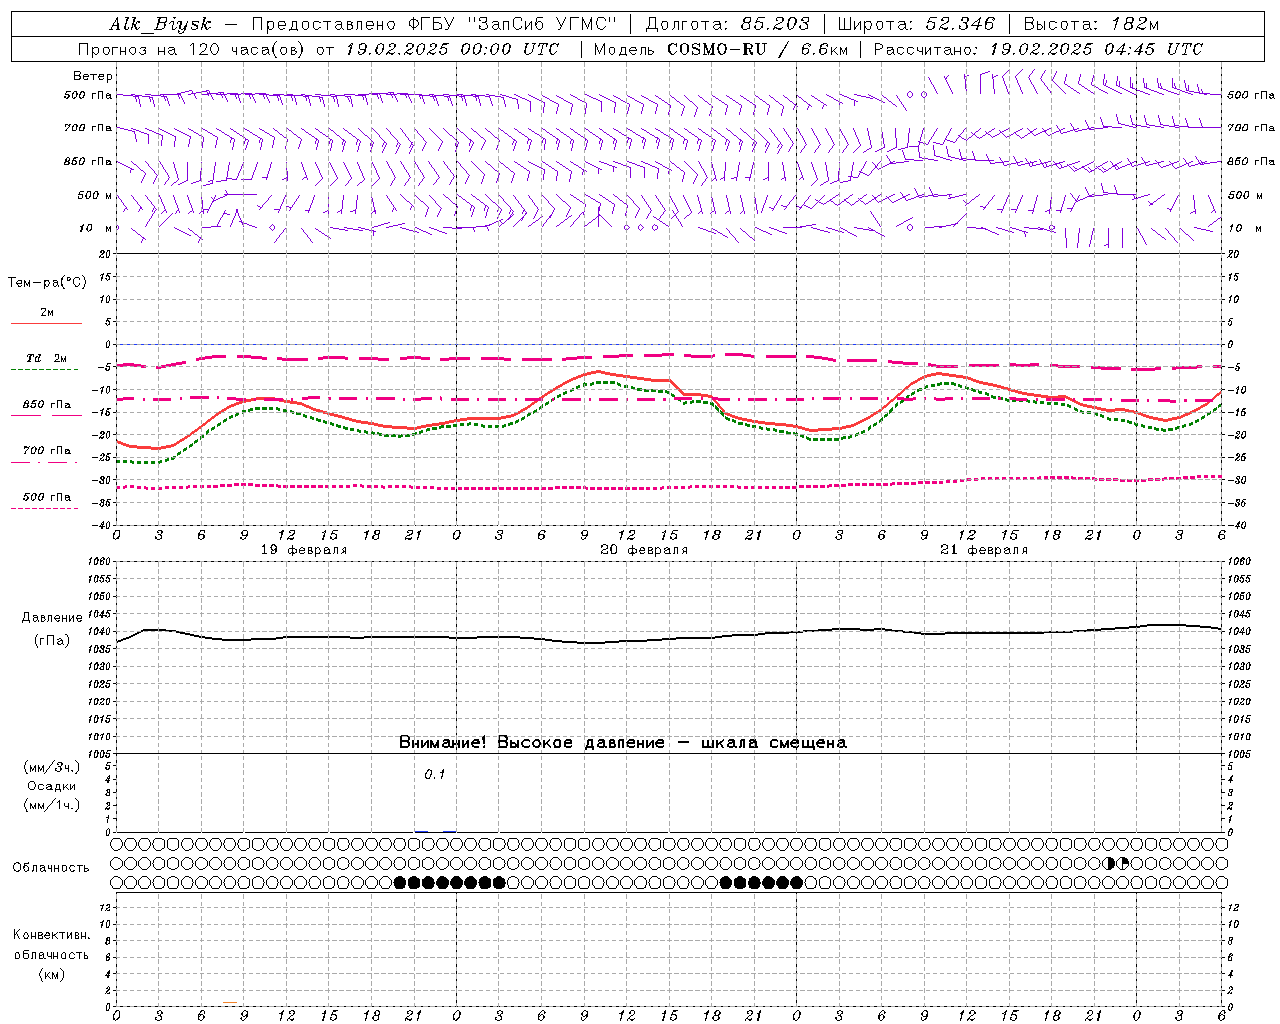Click the date label '20 февраля'
The image size is (1280, 1024).
click(644, 550)
